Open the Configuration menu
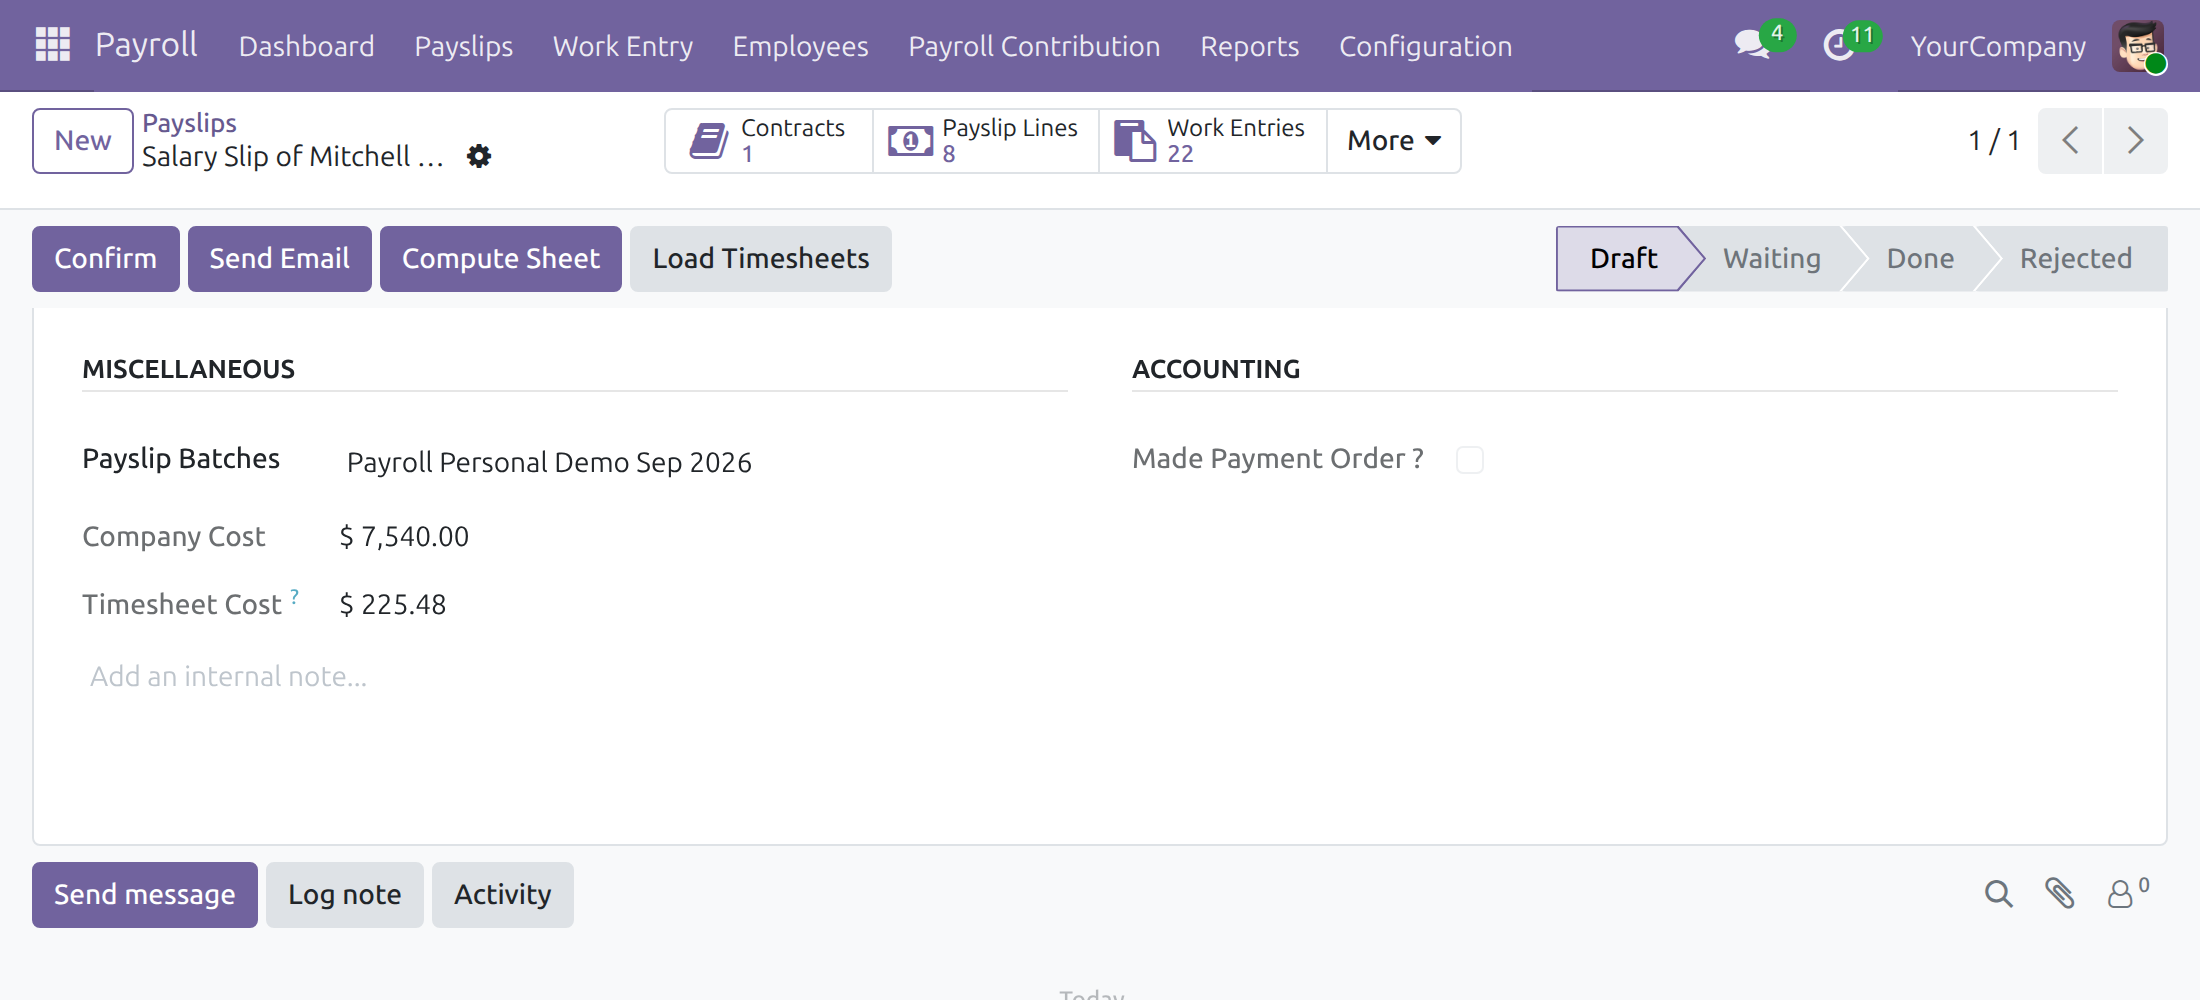 point(1426,46)
